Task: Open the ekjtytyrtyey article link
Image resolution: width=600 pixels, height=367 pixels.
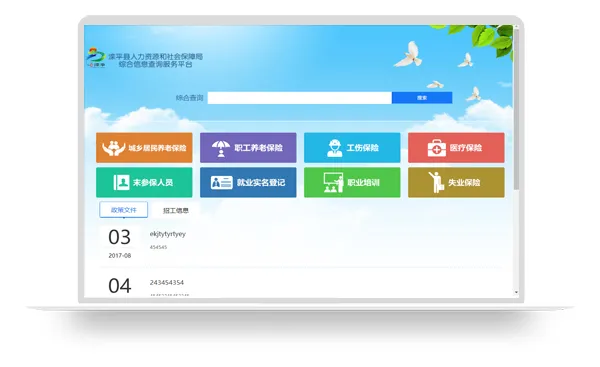Action: tap(168, 234)
